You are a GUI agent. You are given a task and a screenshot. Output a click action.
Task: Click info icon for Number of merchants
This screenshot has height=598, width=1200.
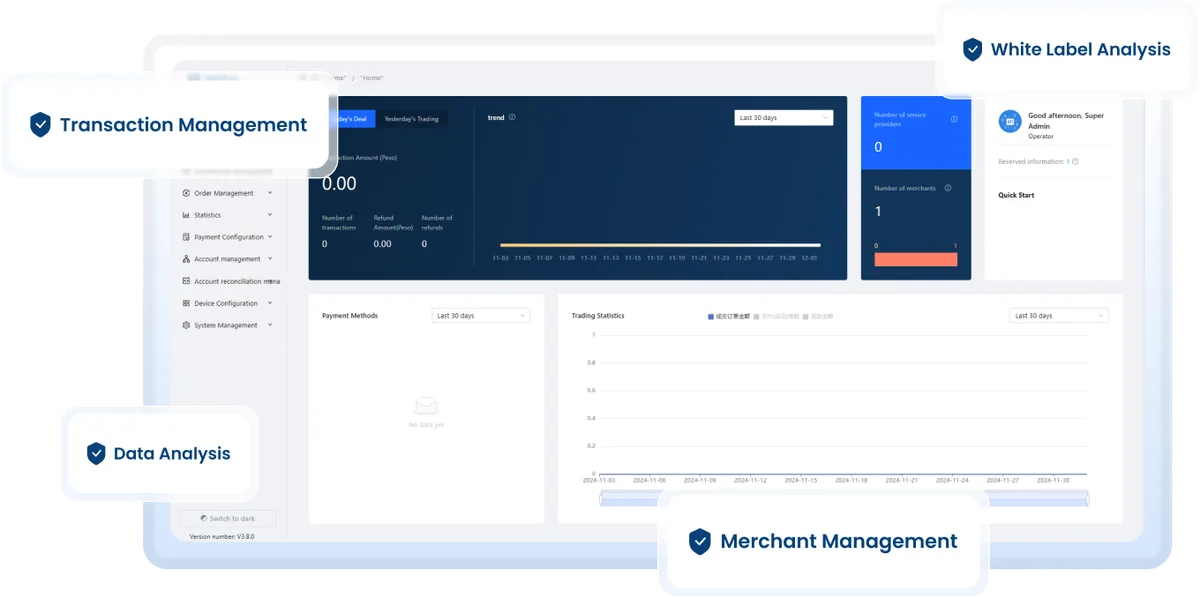(x=948, y=188)
